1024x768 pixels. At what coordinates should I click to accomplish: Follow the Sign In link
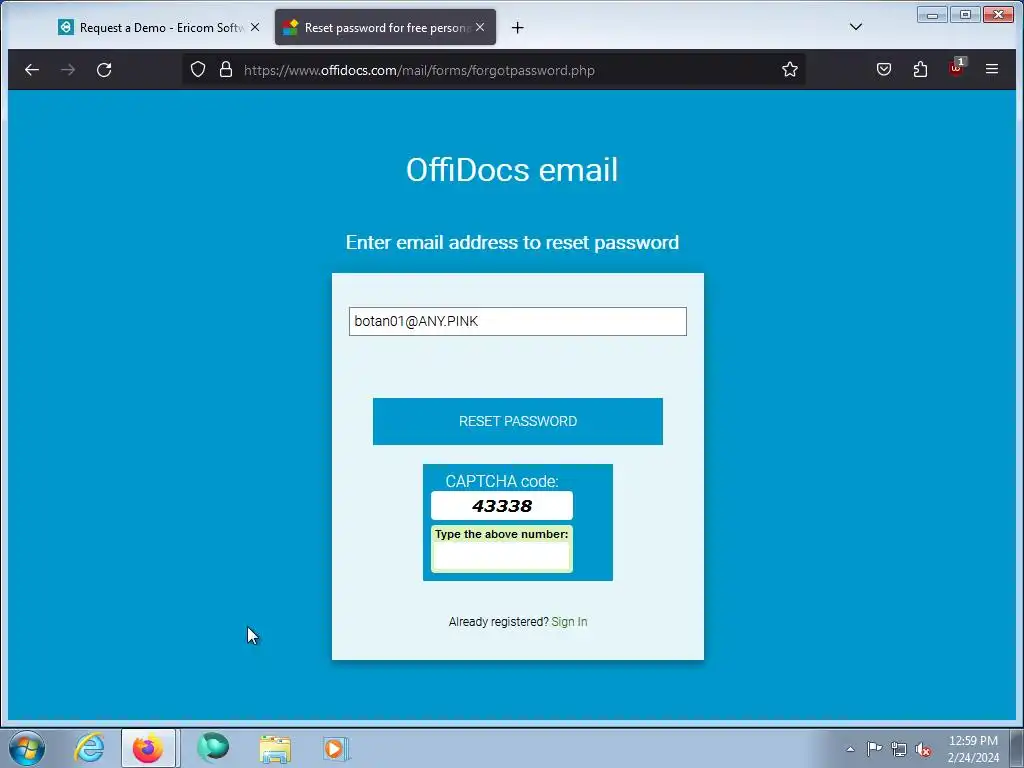pos(569,622)
